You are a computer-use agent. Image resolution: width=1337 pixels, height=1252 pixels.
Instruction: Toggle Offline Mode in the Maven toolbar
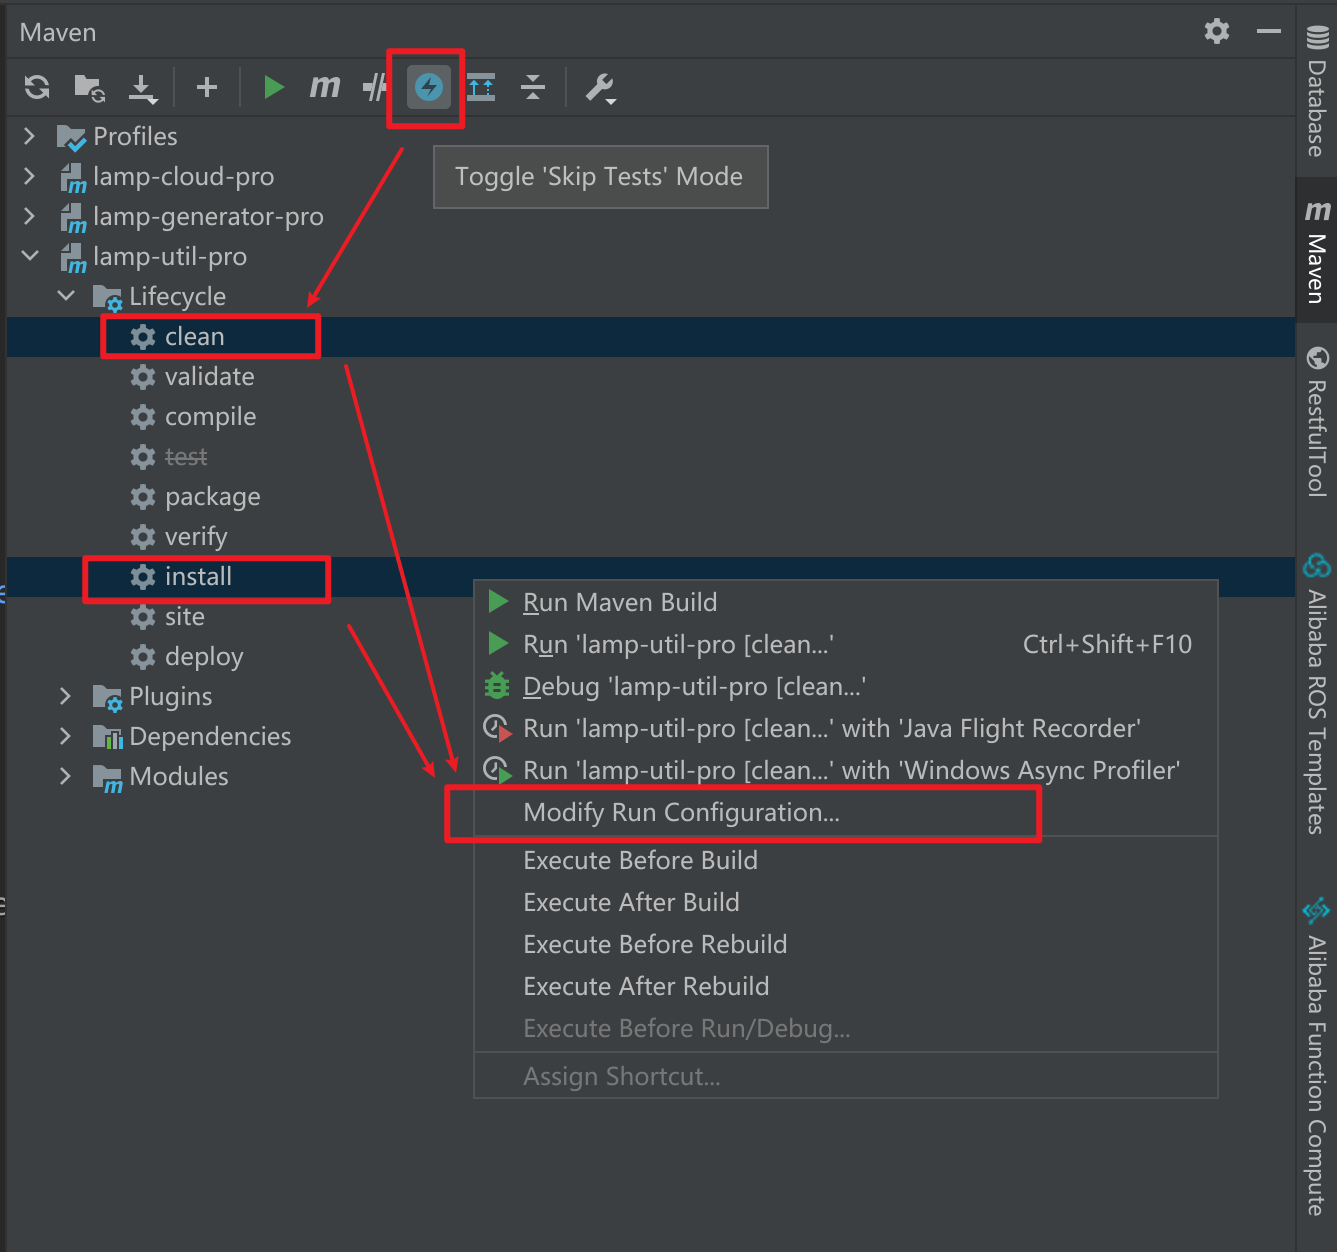point(375,88)
